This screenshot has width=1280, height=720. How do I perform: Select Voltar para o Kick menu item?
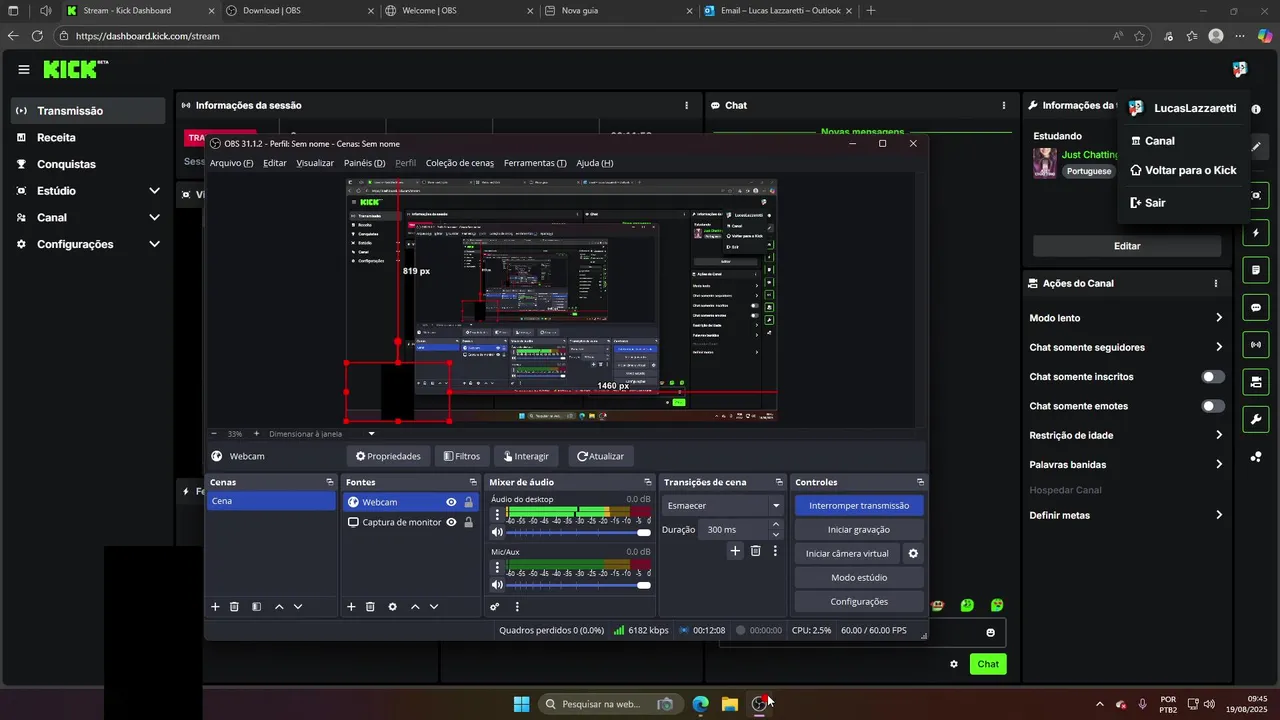[1184, 170]
